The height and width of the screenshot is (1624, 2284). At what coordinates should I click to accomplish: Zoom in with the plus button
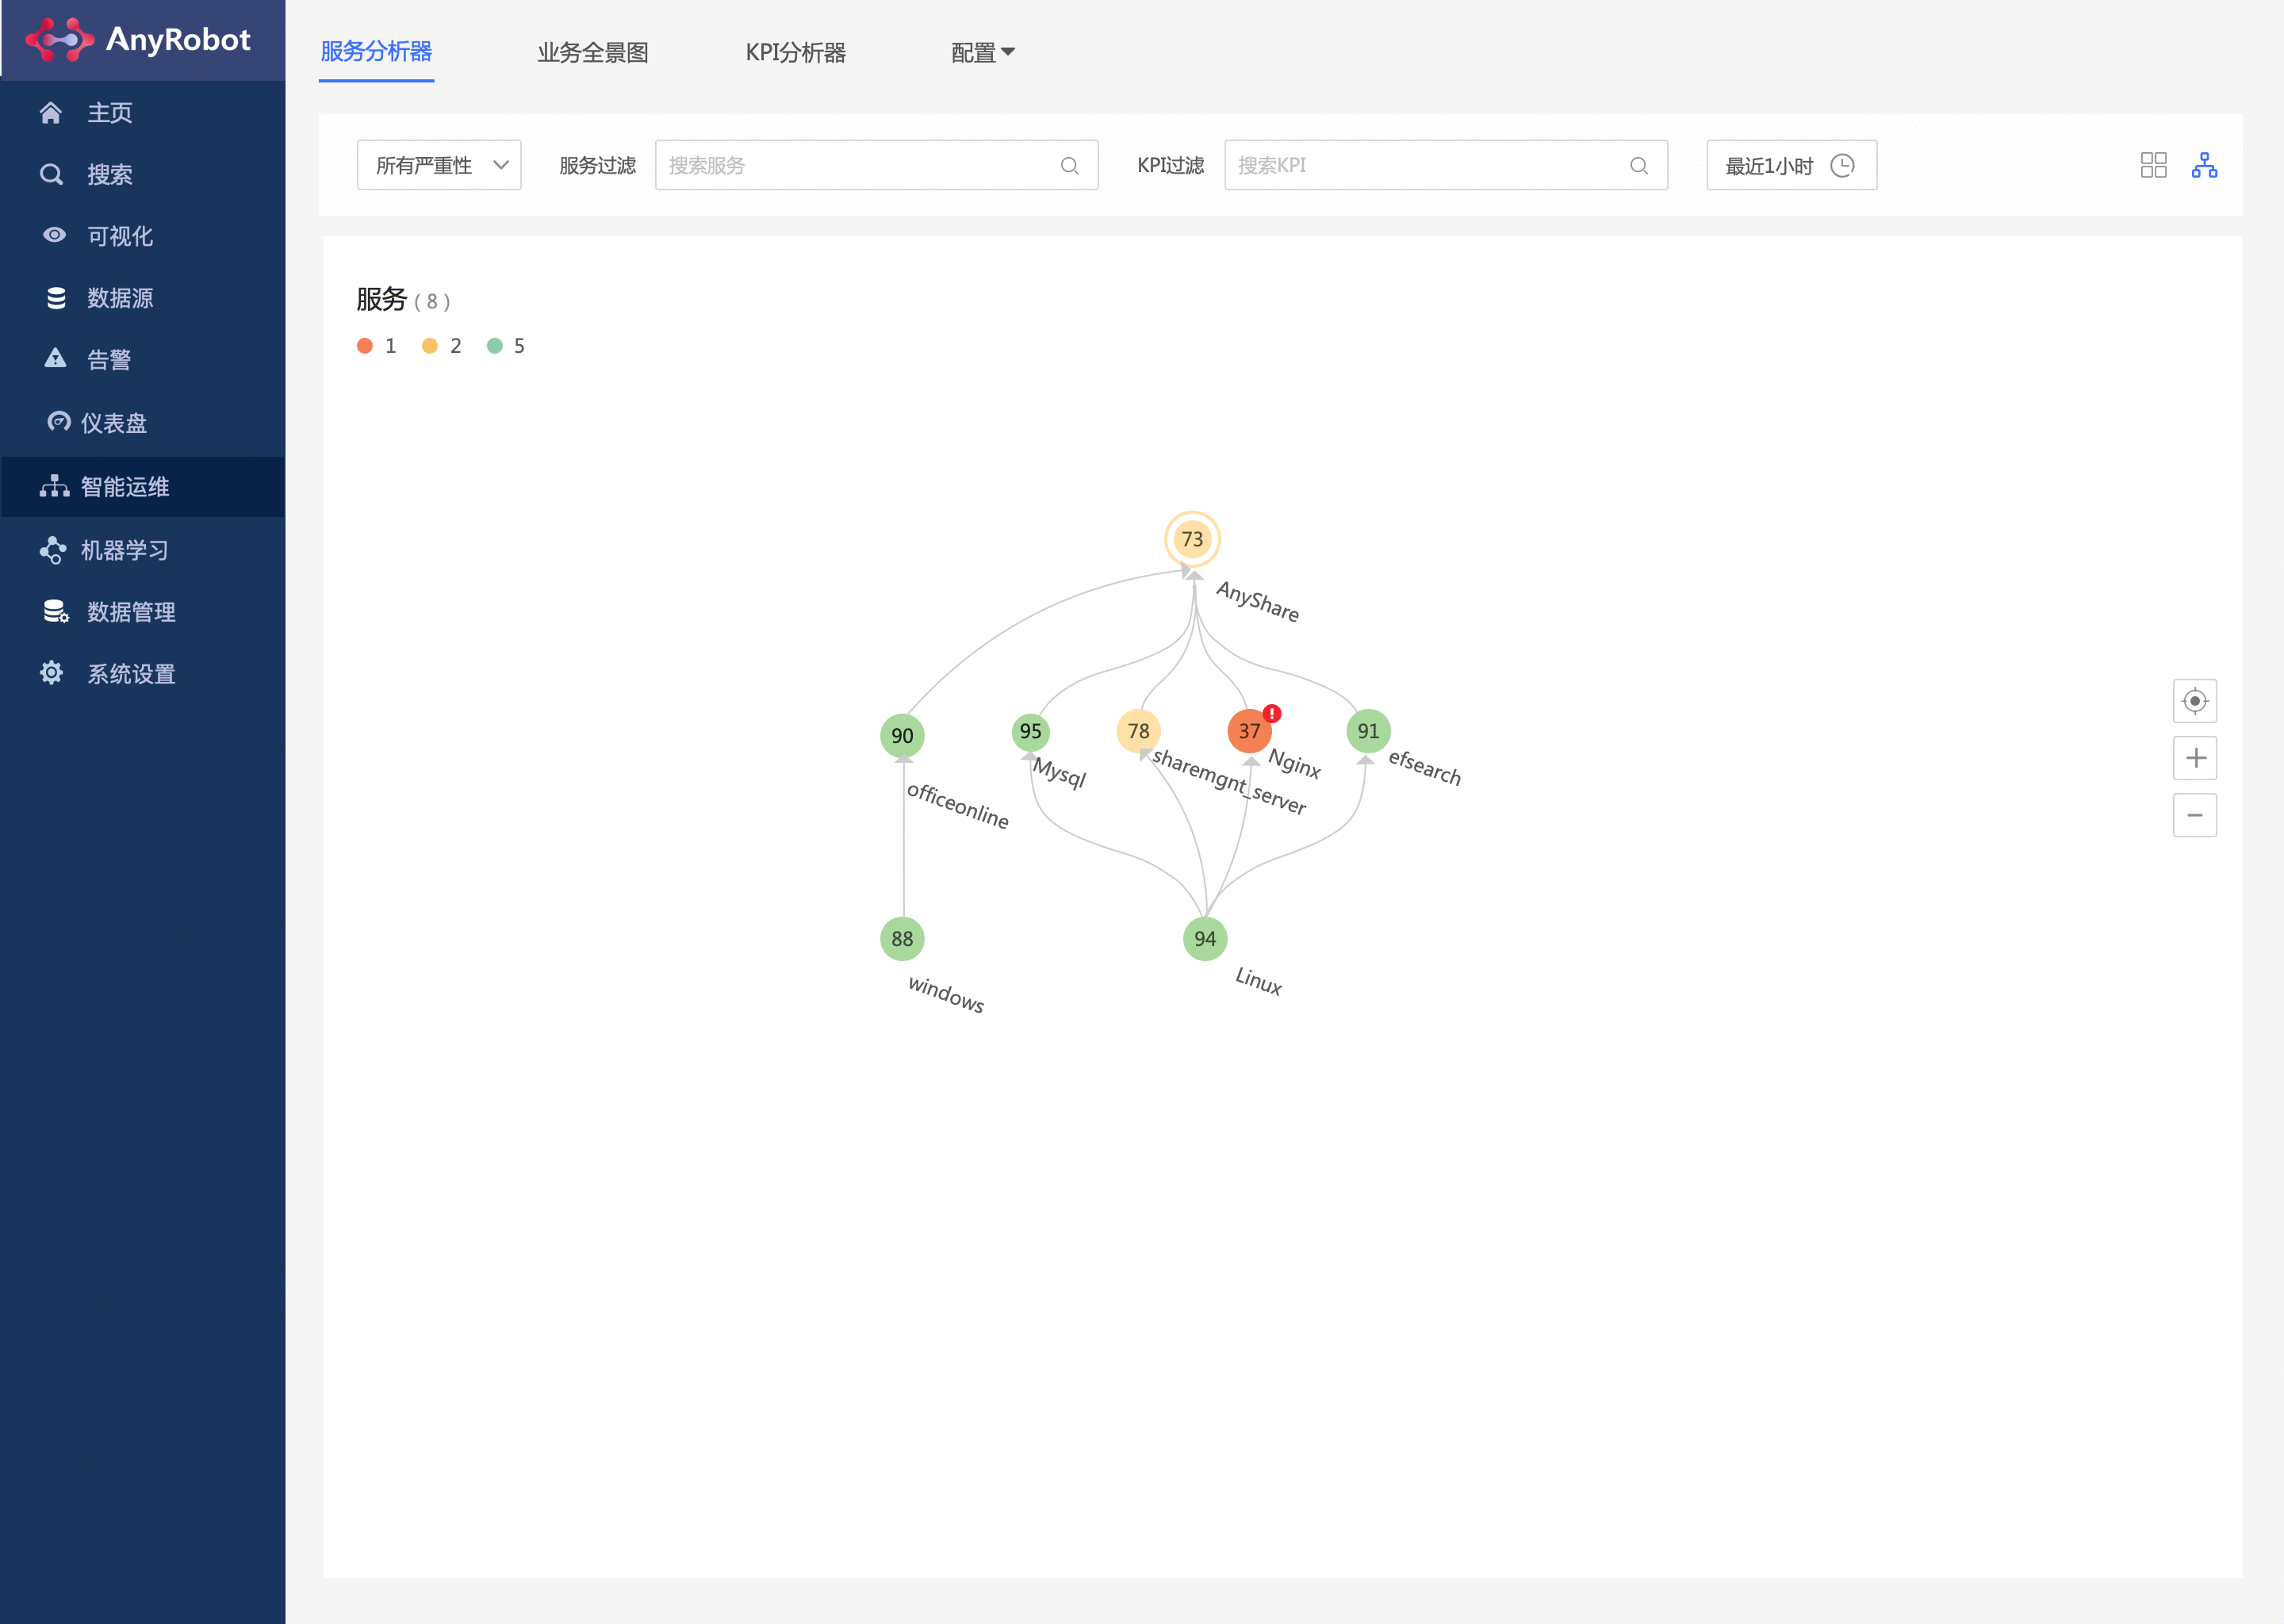pyautogui.click(x=2195, y=758)
